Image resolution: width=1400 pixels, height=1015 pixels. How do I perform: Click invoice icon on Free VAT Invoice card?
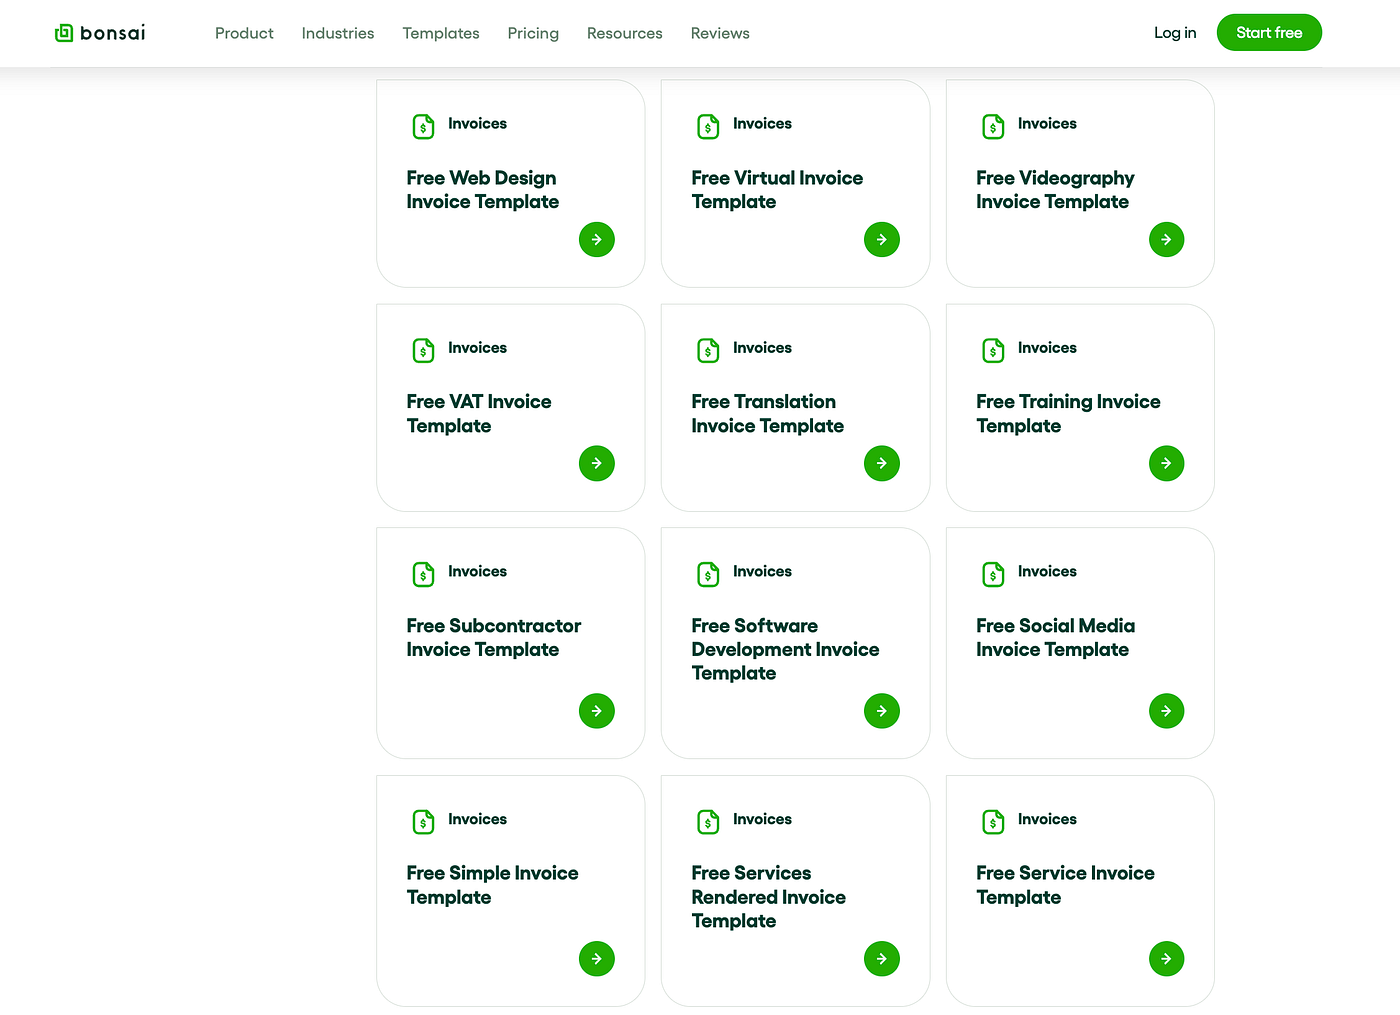click(x=424, y=350)
